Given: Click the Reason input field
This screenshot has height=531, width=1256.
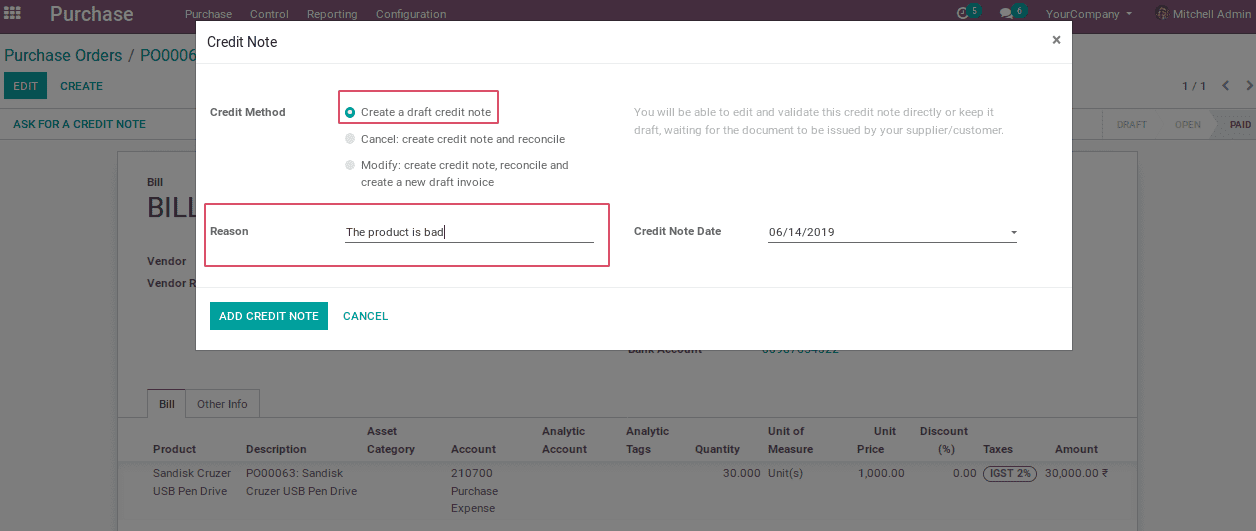Looking at the screenshot, I should 469,232.
